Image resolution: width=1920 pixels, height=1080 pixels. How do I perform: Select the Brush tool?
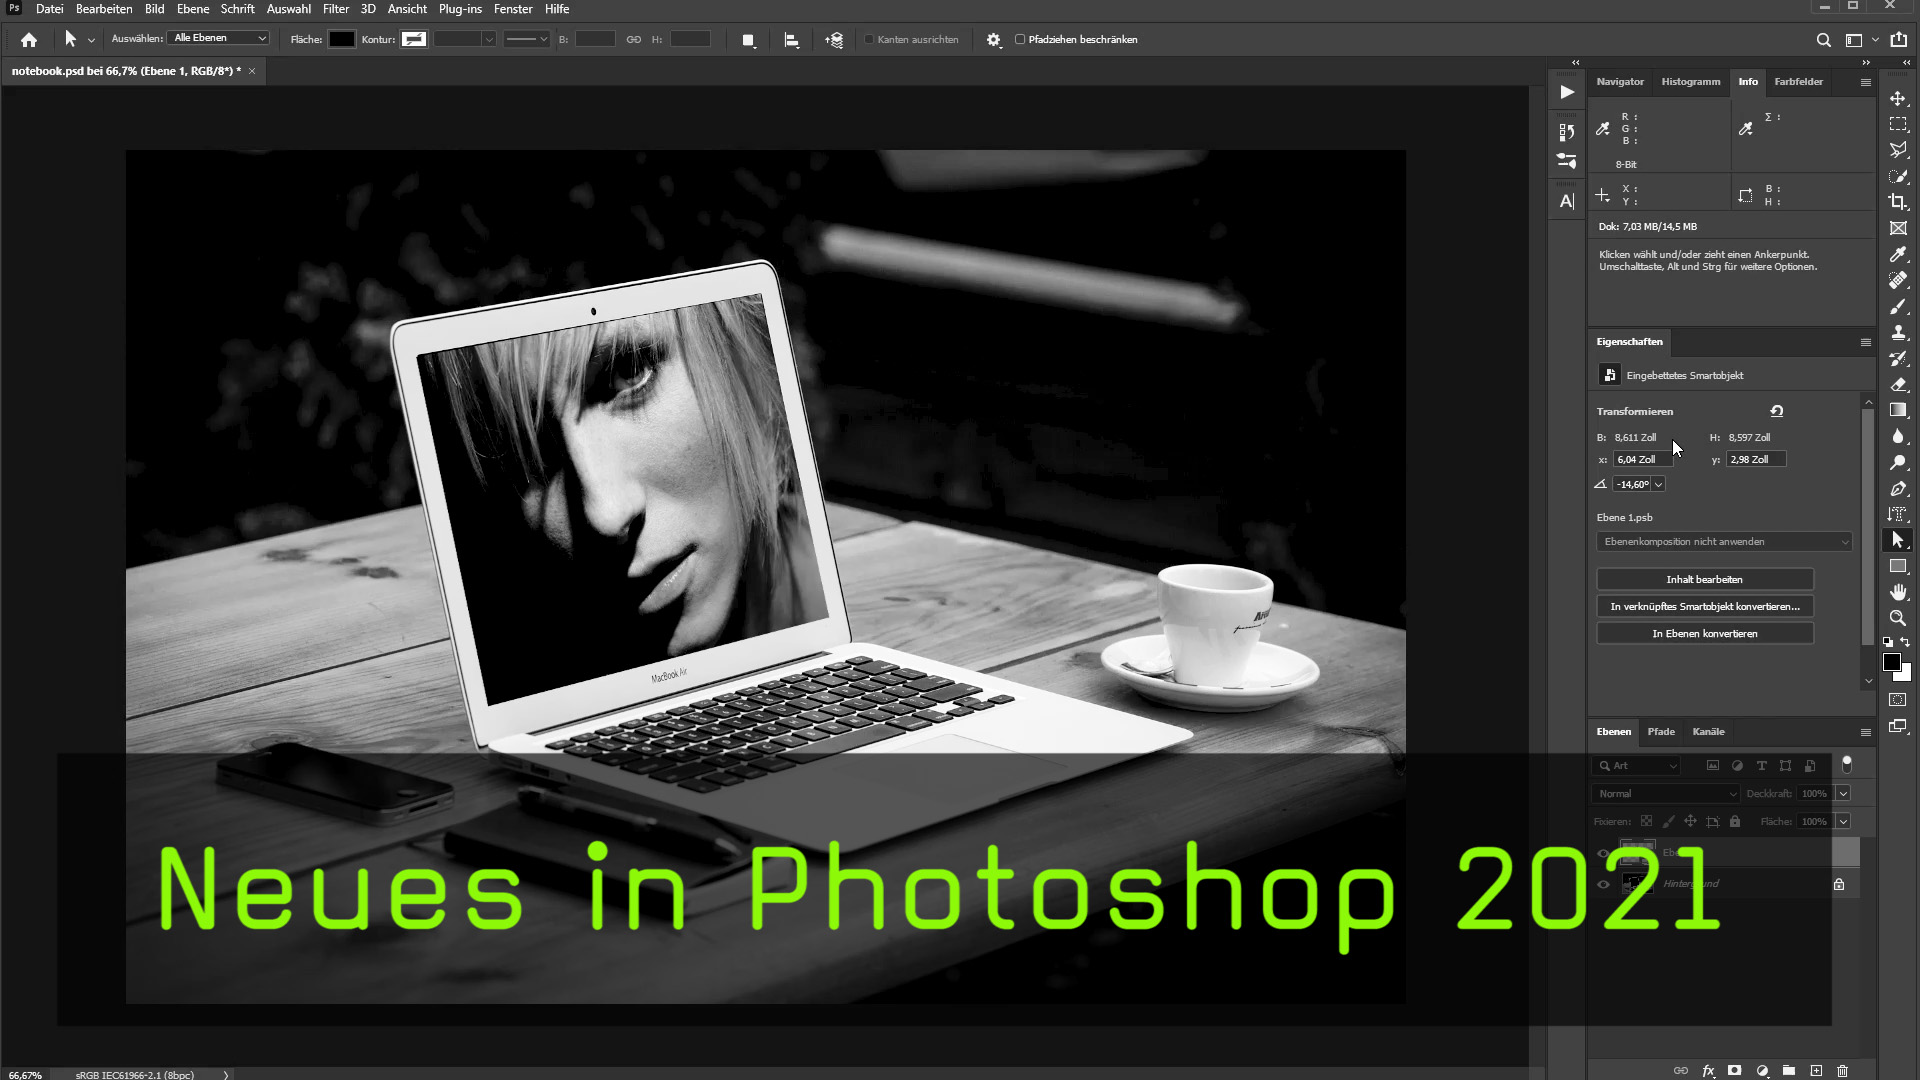[1897, 306]
